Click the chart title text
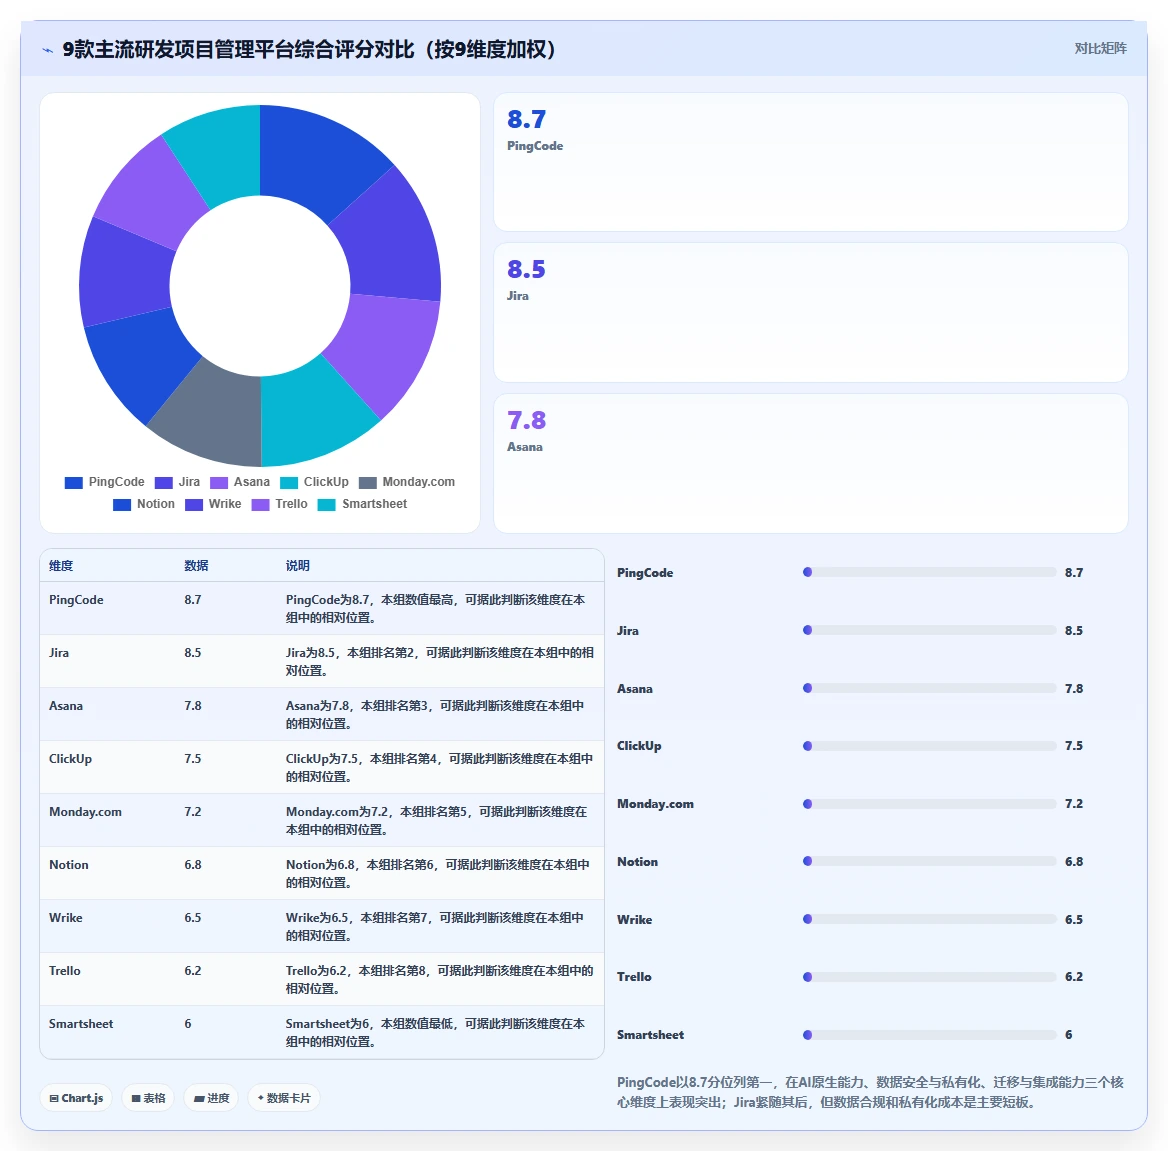1168x1151 pixels. pos(309,49)
